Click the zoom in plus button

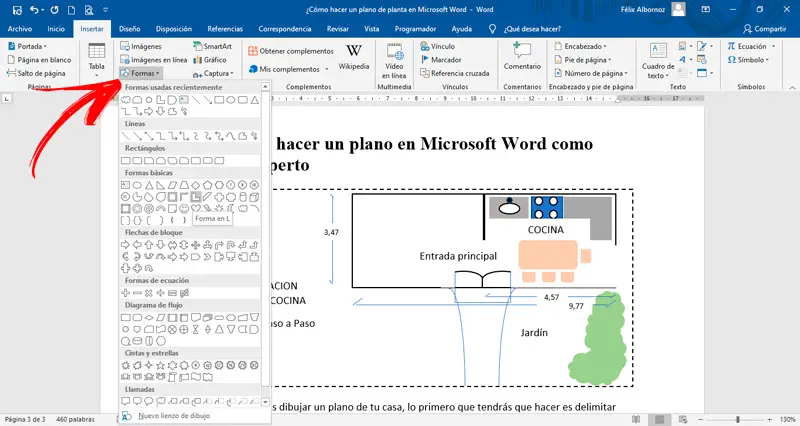[x=769, y=419]
